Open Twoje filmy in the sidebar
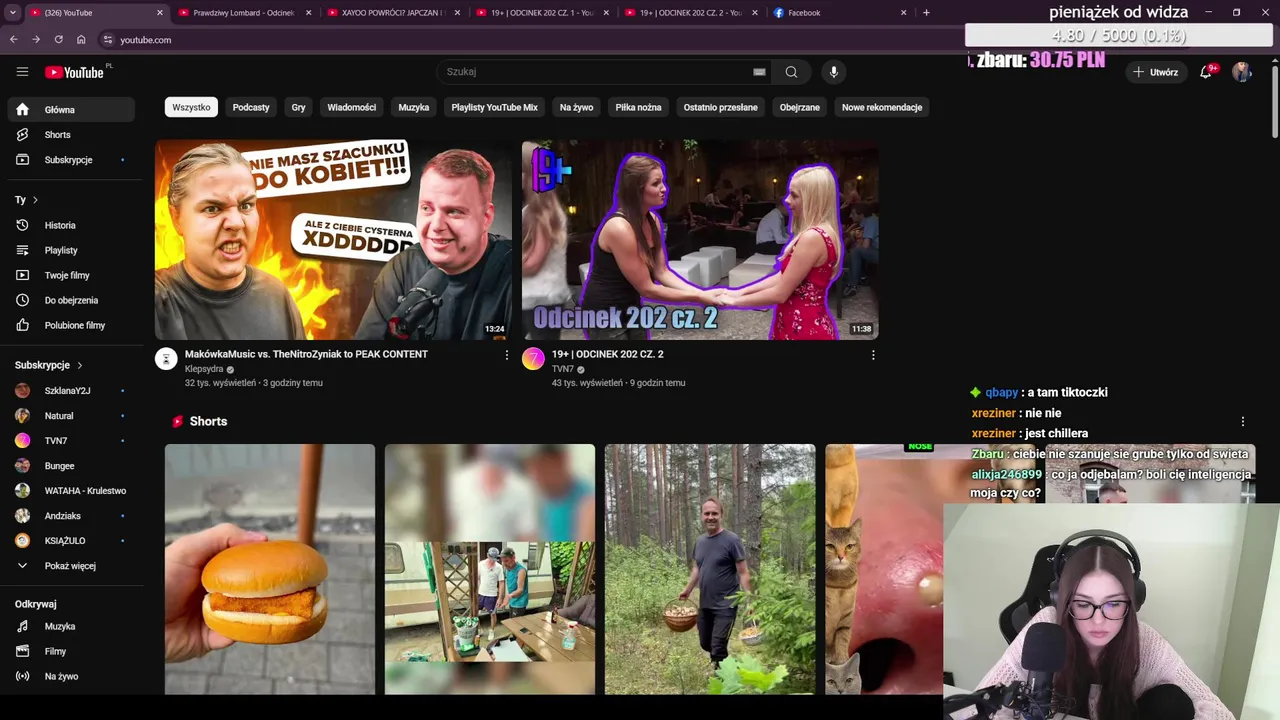Screen dimensions: 1280x720 71,275
